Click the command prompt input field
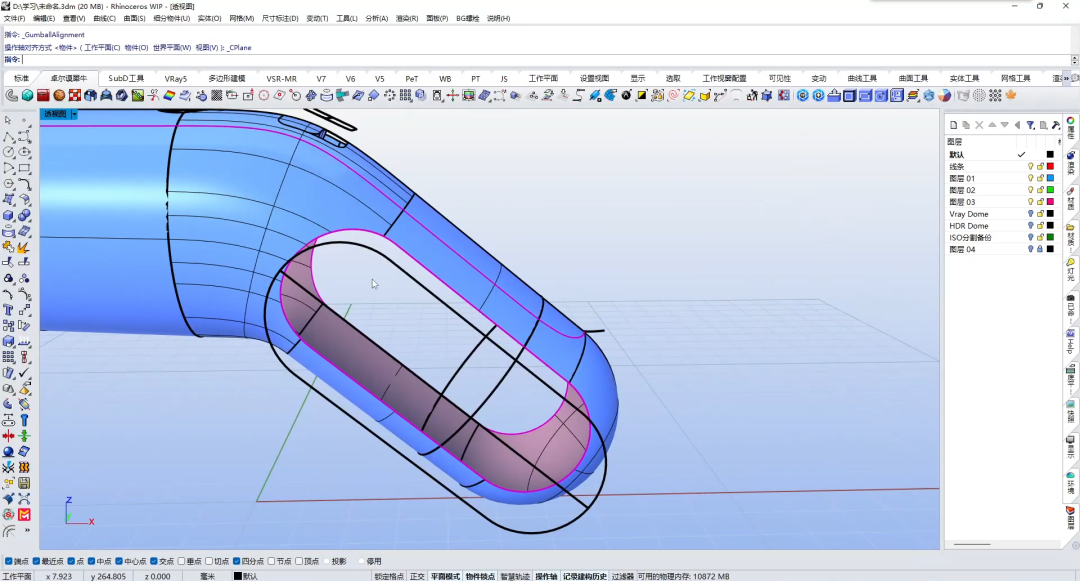 tap(546, 60)
